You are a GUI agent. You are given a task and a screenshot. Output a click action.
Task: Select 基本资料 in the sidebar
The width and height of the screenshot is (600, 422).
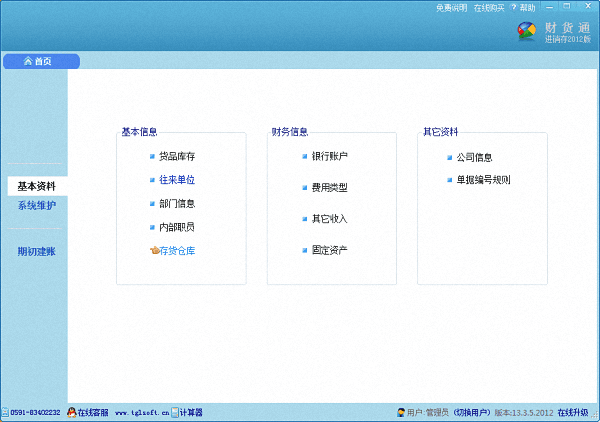(x=36, y=186)
